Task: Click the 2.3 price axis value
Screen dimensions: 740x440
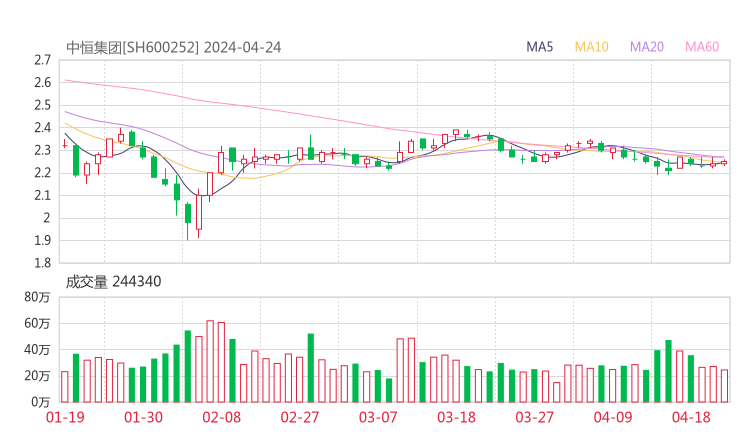Action: tap(42, 150)
